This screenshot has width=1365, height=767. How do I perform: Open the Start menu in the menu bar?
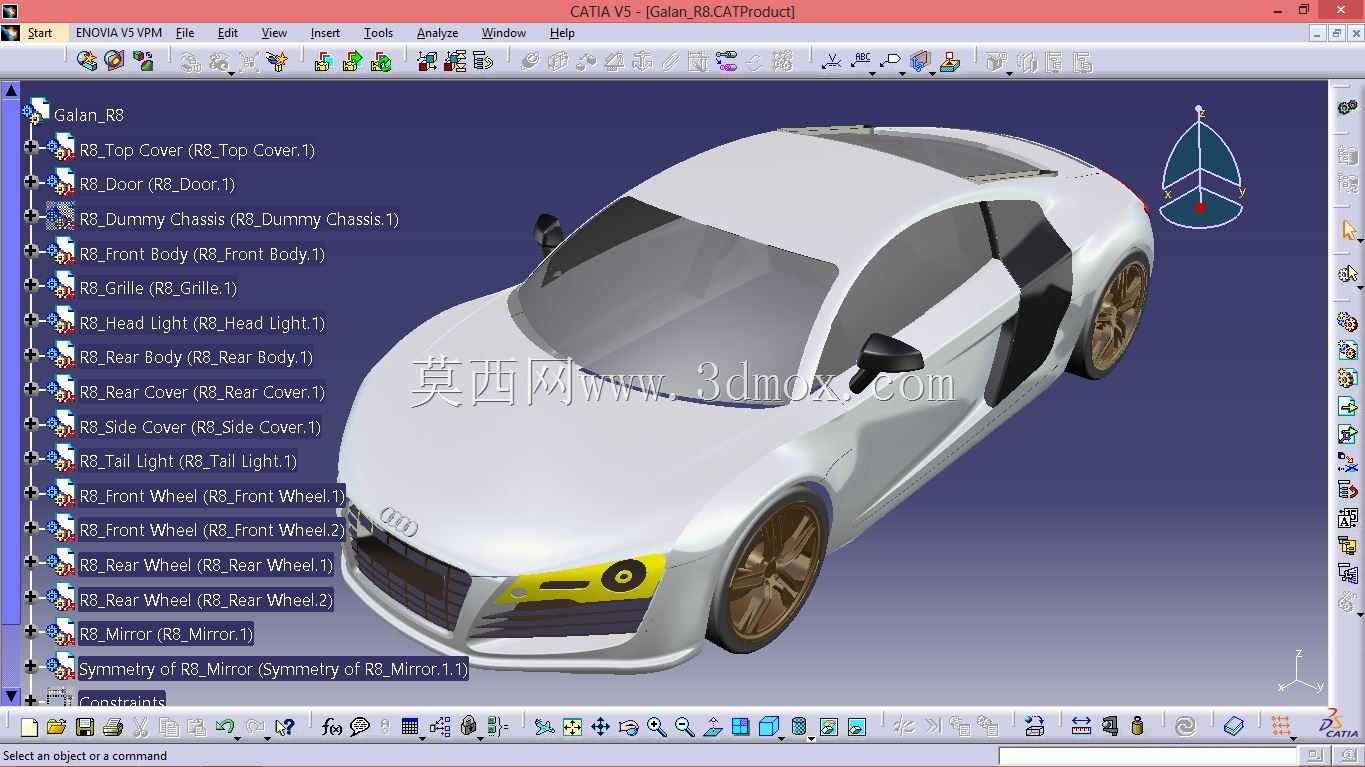[x=40, y=33]
